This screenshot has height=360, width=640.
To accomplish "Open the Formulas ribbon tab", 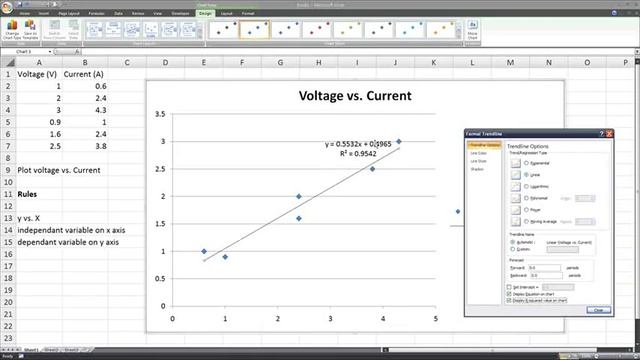I will point(97,13).
